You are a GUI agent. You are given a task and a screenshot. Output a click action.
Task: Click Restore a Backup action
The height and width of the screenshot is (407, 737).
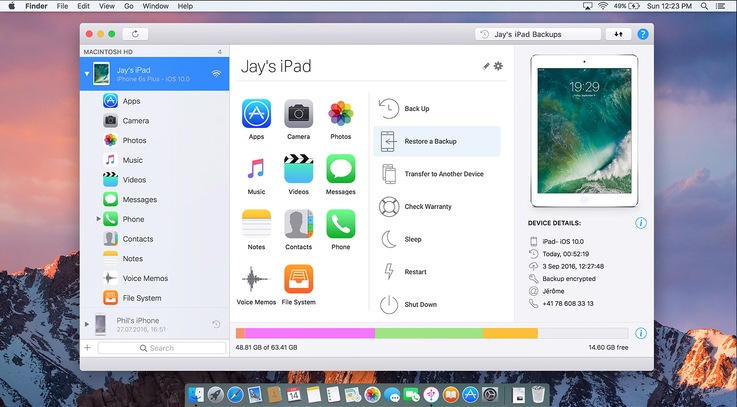(x=437, y=141)
